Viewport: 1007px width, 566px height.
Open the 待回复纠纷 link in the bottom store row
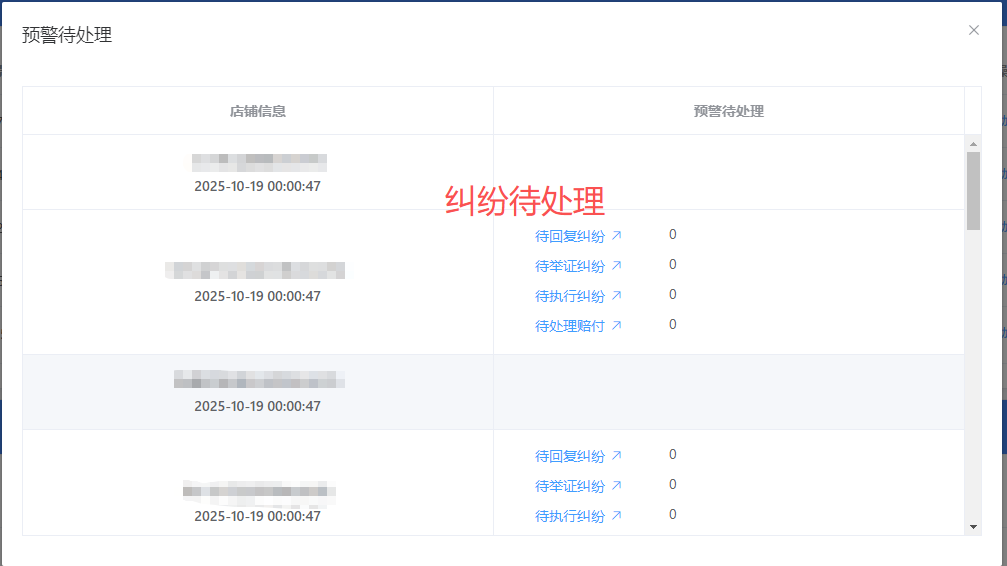[570, 456]
